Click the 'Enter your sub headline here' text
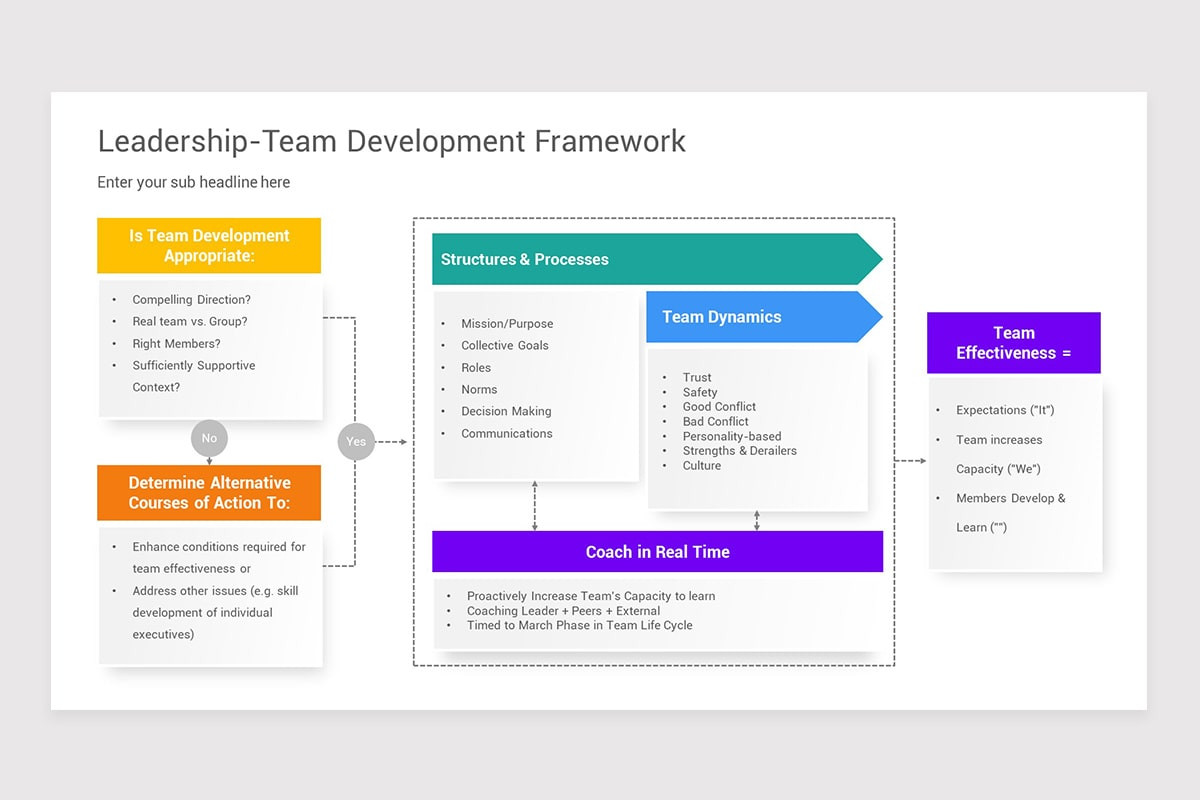This screenshot has height=800, width=1200. pos(193,182)
